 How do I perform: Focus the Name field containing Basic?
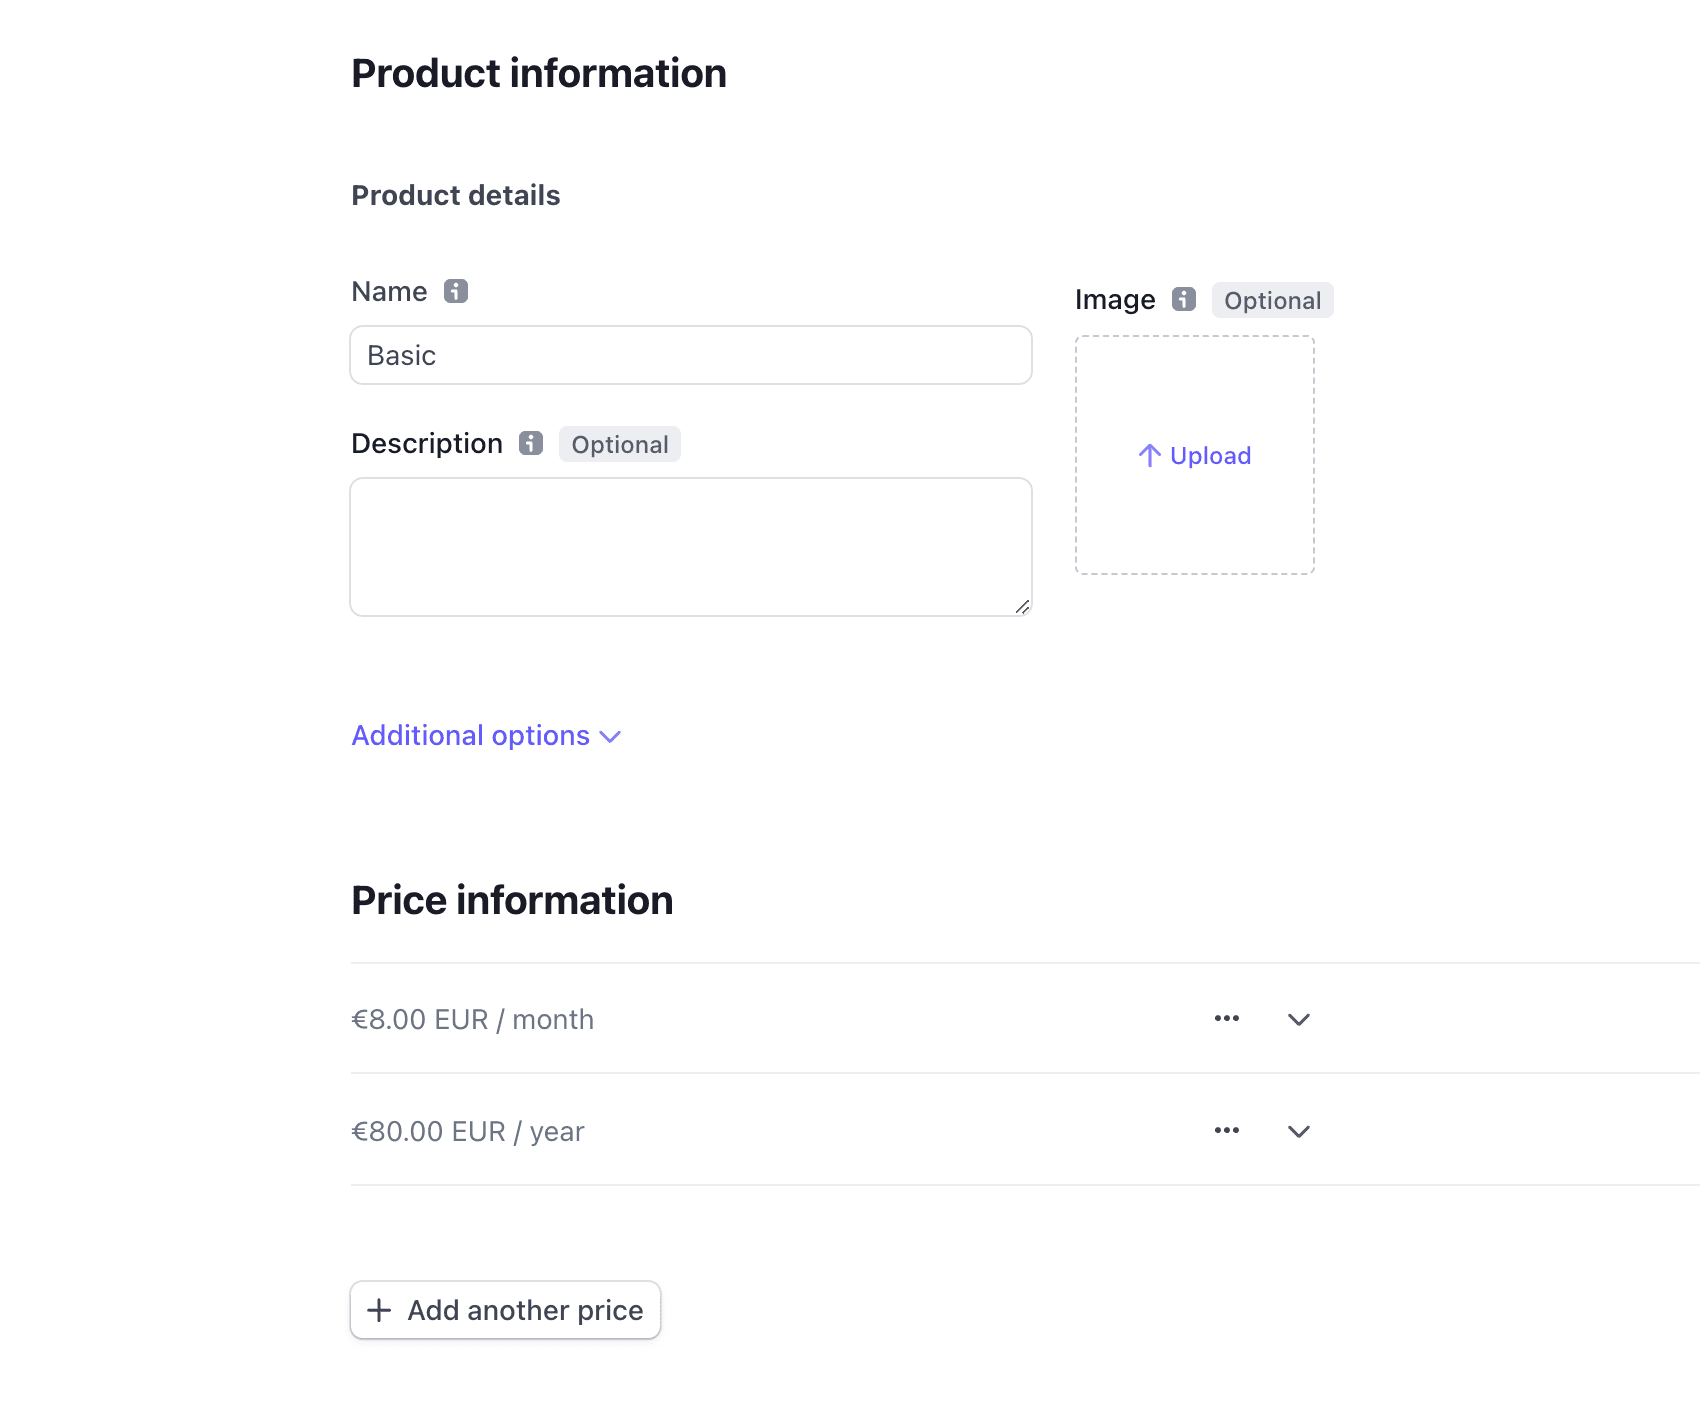click(691, 355)
